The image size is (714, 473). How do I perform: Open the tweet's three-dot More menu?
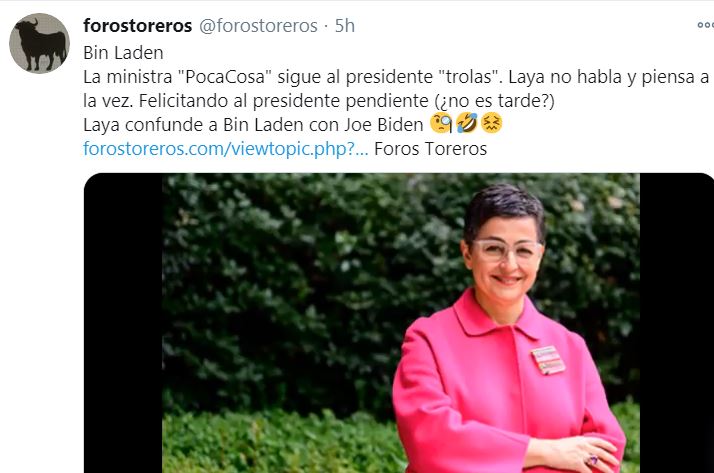point(706,25)
